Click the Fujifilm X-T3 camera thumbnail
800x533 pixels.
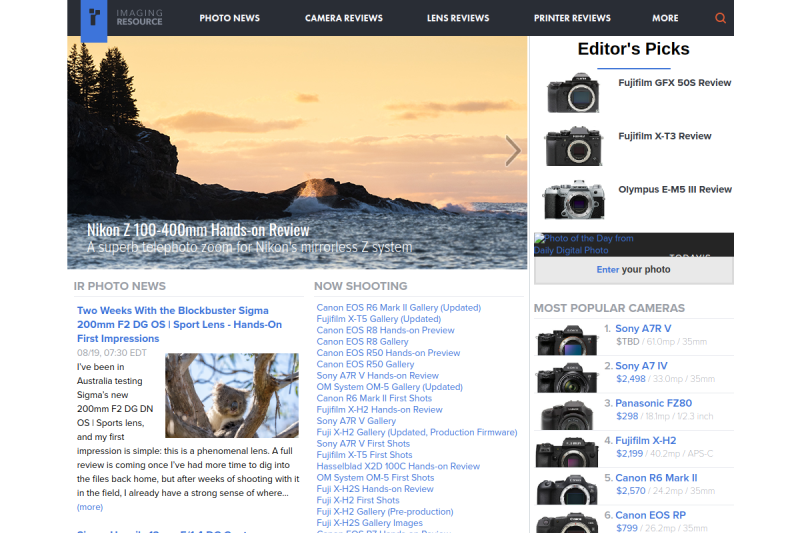point(574,146)
